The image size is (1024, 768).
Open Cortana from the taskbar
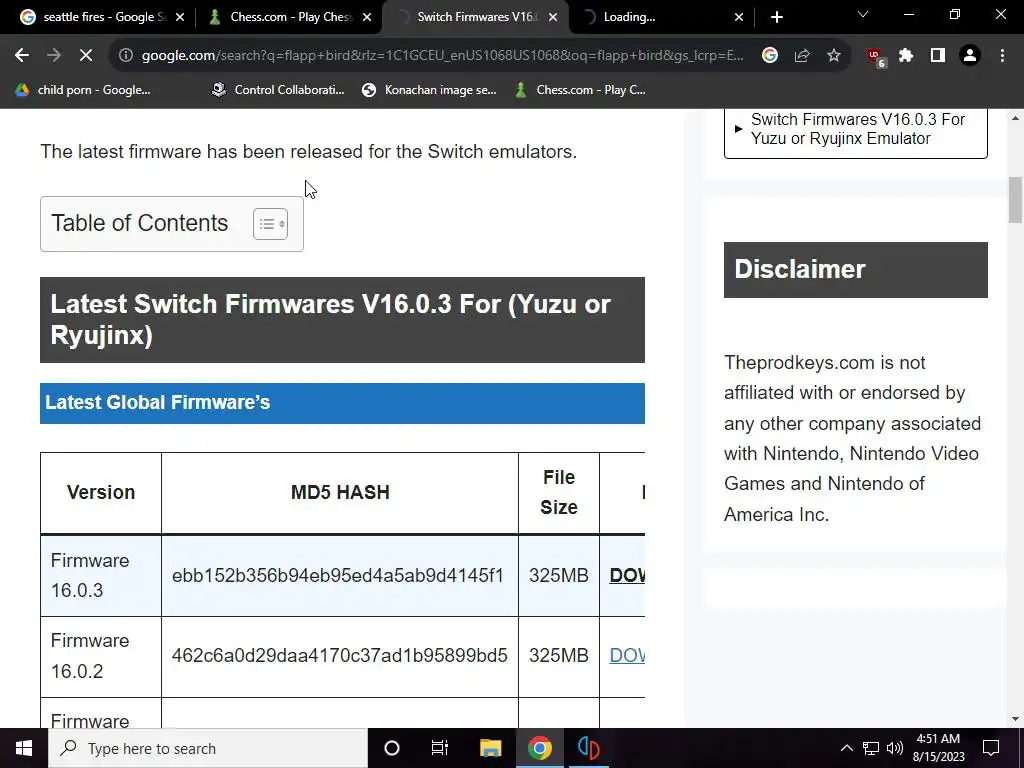pos(391,748)
